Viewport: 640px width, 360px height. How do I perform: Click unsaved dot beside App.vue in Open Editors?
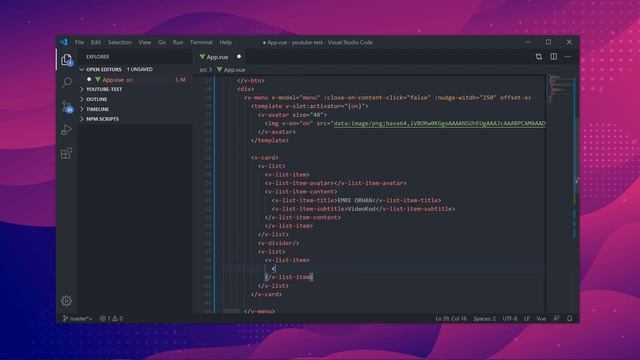tap(89, 80)
